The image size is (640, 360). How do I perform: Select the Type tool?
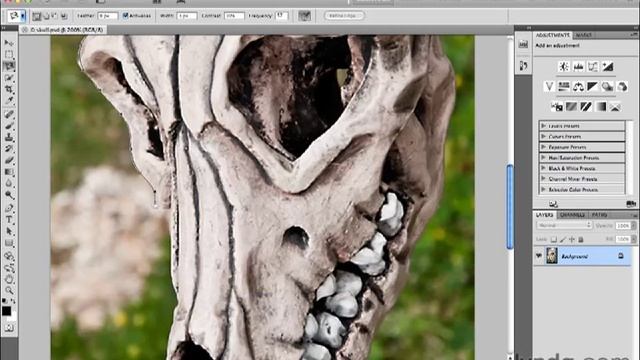click(9, 220)
